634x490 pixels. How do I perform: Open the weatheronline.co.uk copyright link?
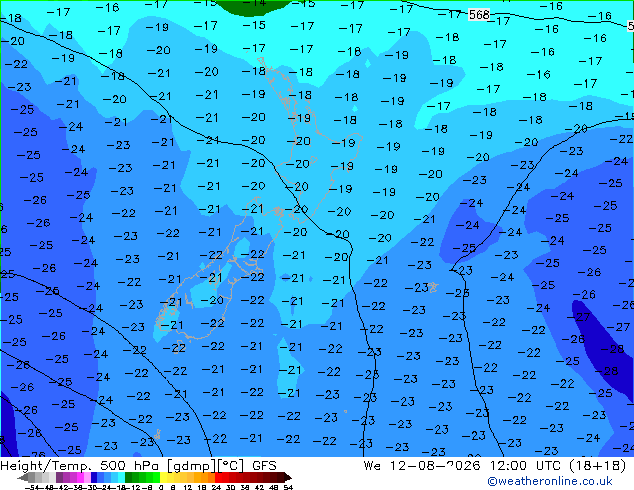tap(550, 481)
